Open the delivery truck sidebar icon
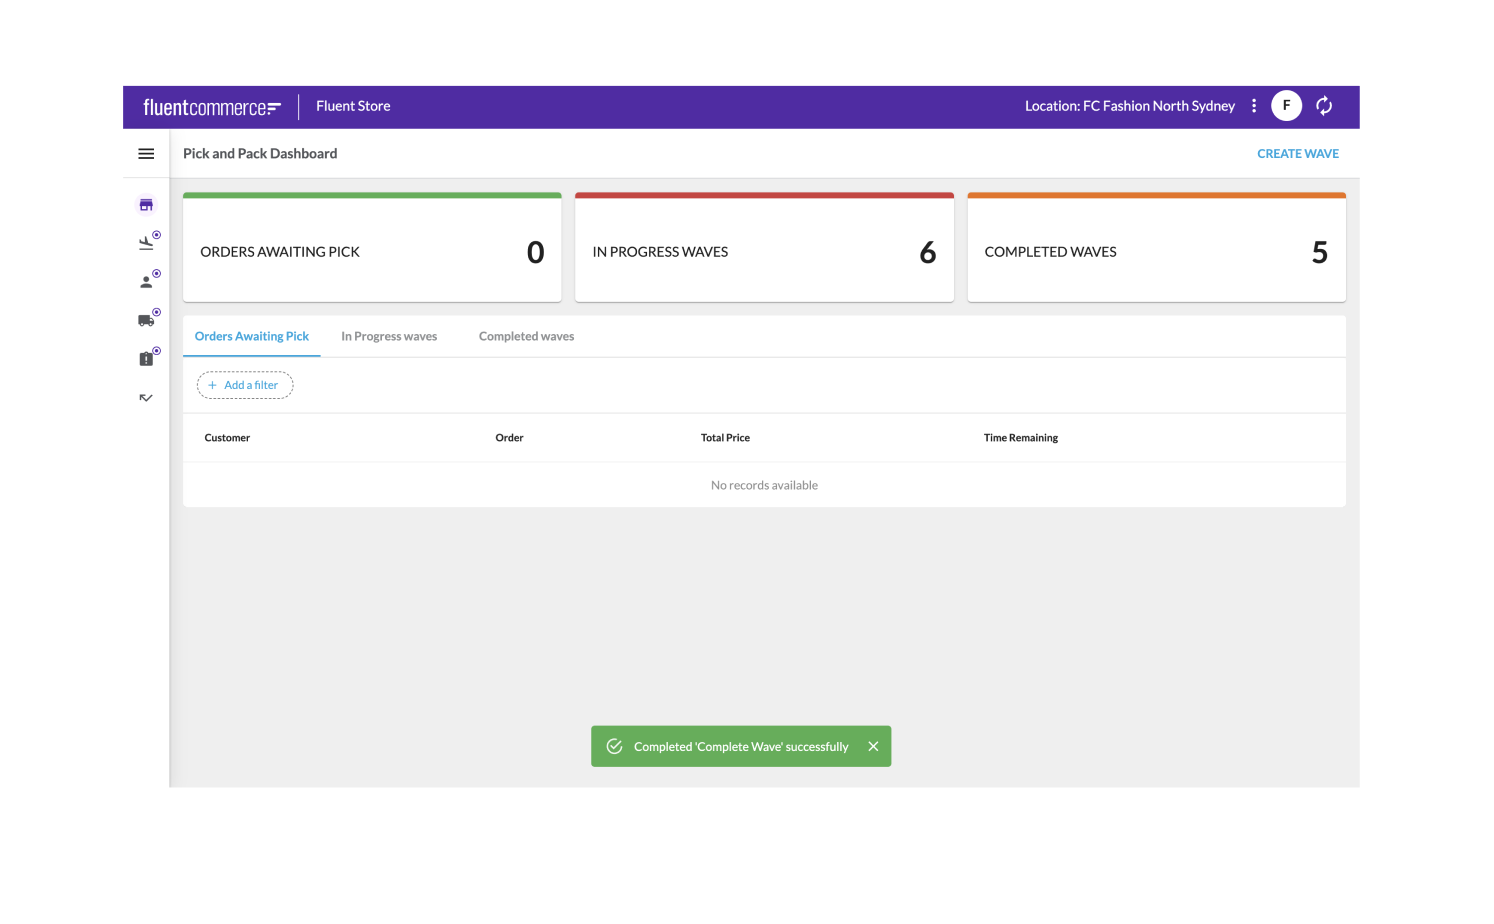 point(146,320)
